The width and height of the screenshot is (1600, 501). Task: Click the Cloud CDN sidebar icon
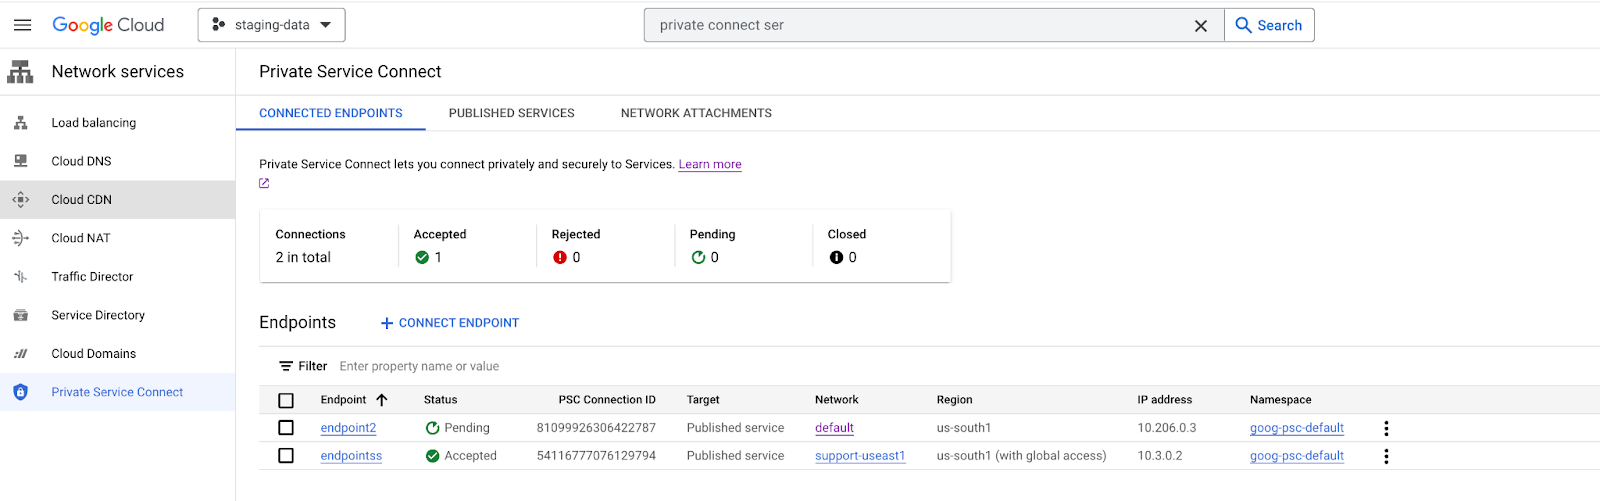pos(20,200)
